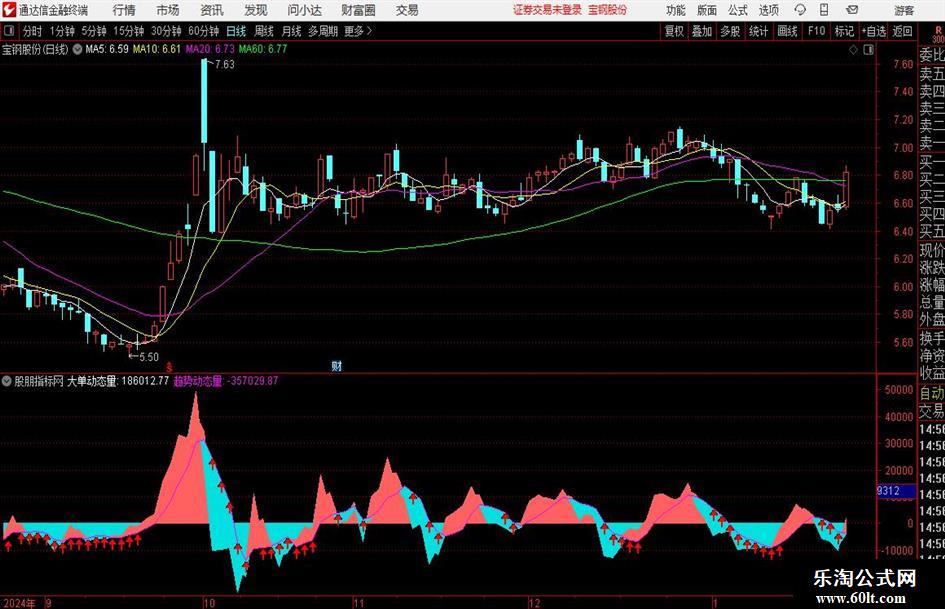Viewport: 945px width, 609px height.
Task: Click the 多股 multi-stock button
Action: coord(730,31)
